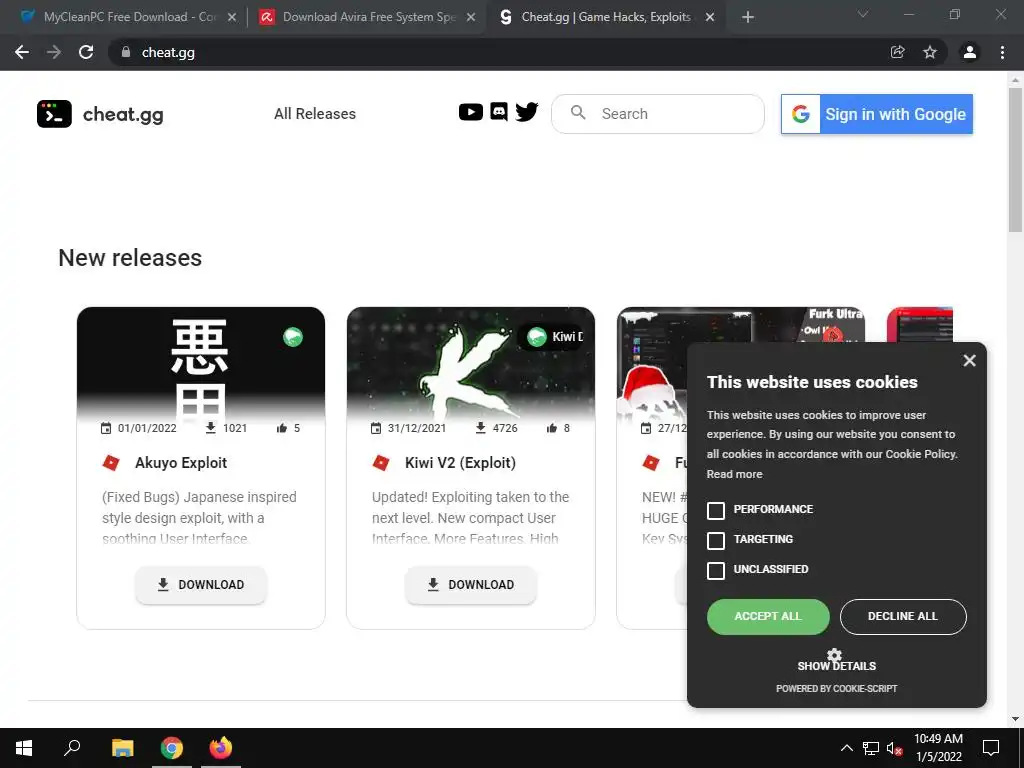Click the Chrome taskbar icon
Image resolution: width=1024 pixels, height=768 pixels.
point(172,748)
